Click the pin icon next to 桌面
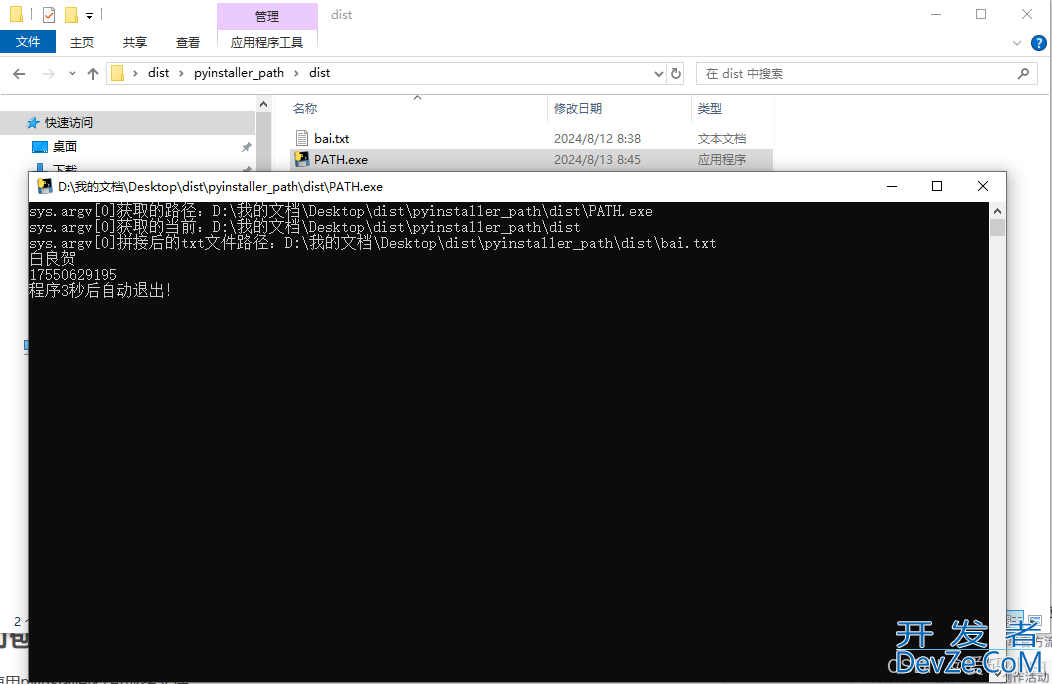This screenshot has height=684, width=1052. point(246,147)
